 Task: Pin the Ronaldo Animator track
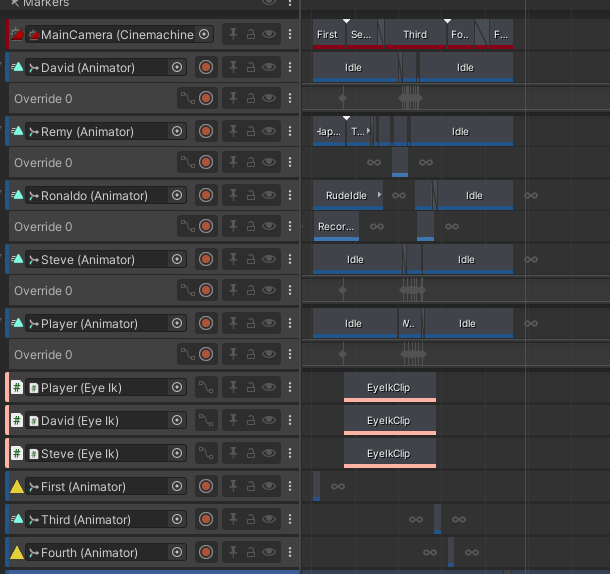[x=233, y=195]
